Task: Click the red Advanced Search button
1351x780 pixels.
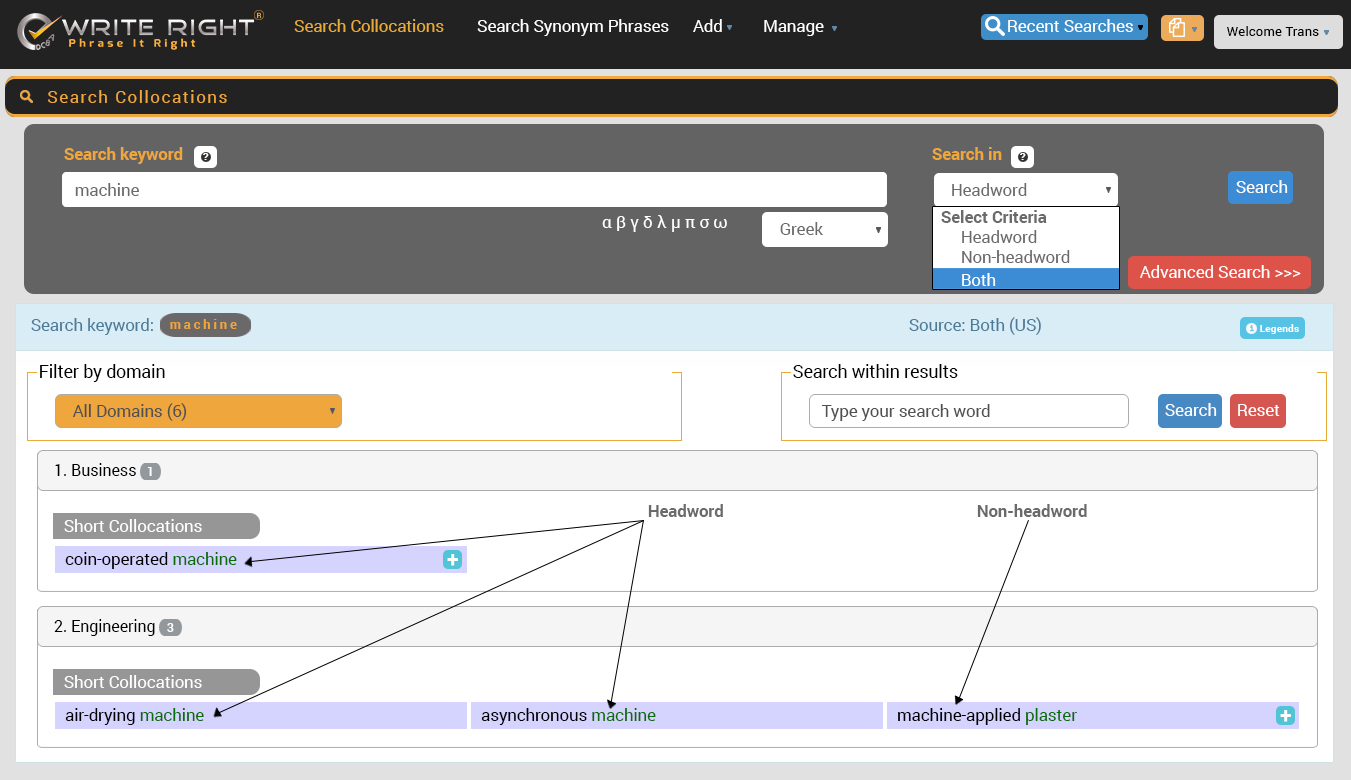Action: 1219,272
